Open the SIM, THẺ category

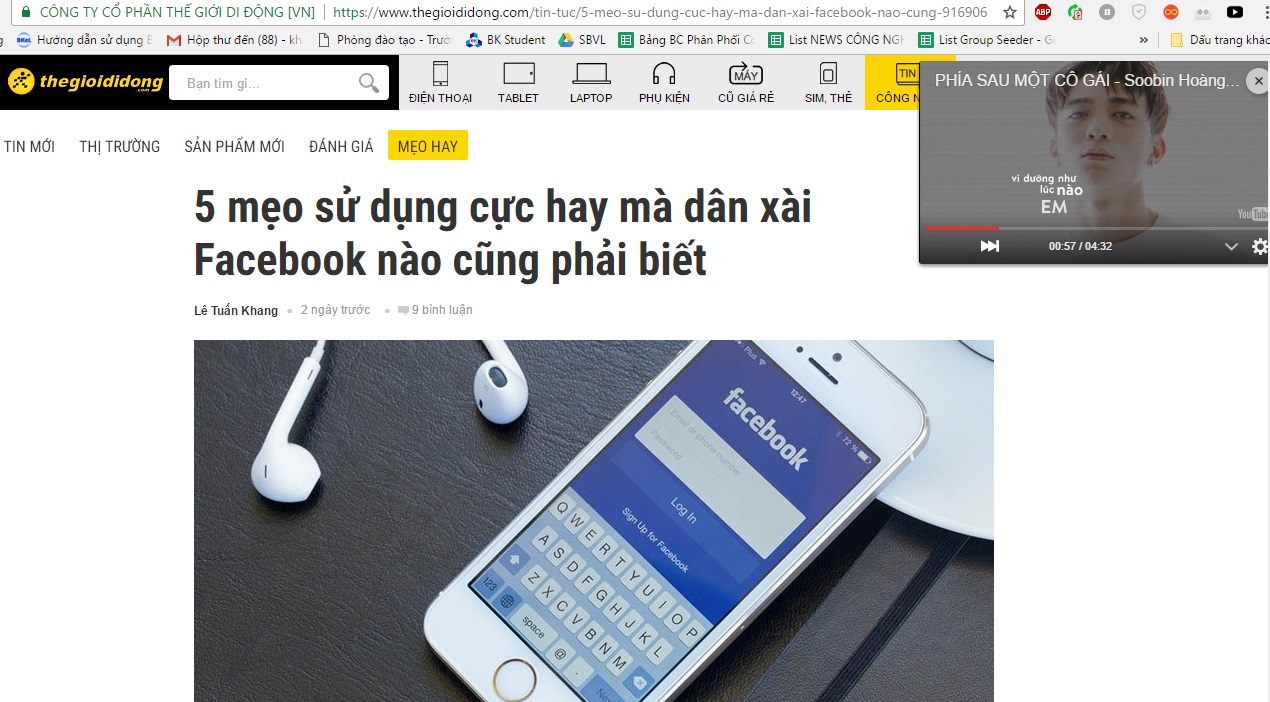[x=828, y=82]
